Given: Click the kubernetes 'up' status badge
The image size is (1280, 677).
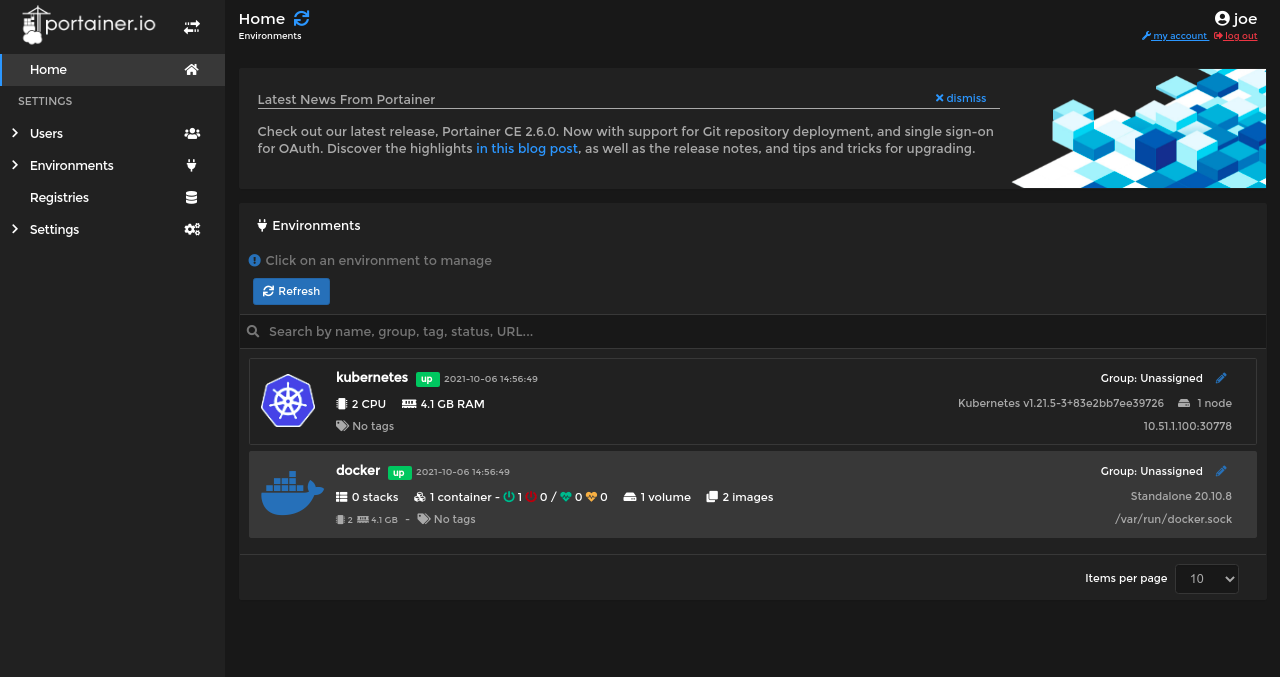Looking at the screenshot, I should click(427, 379).
